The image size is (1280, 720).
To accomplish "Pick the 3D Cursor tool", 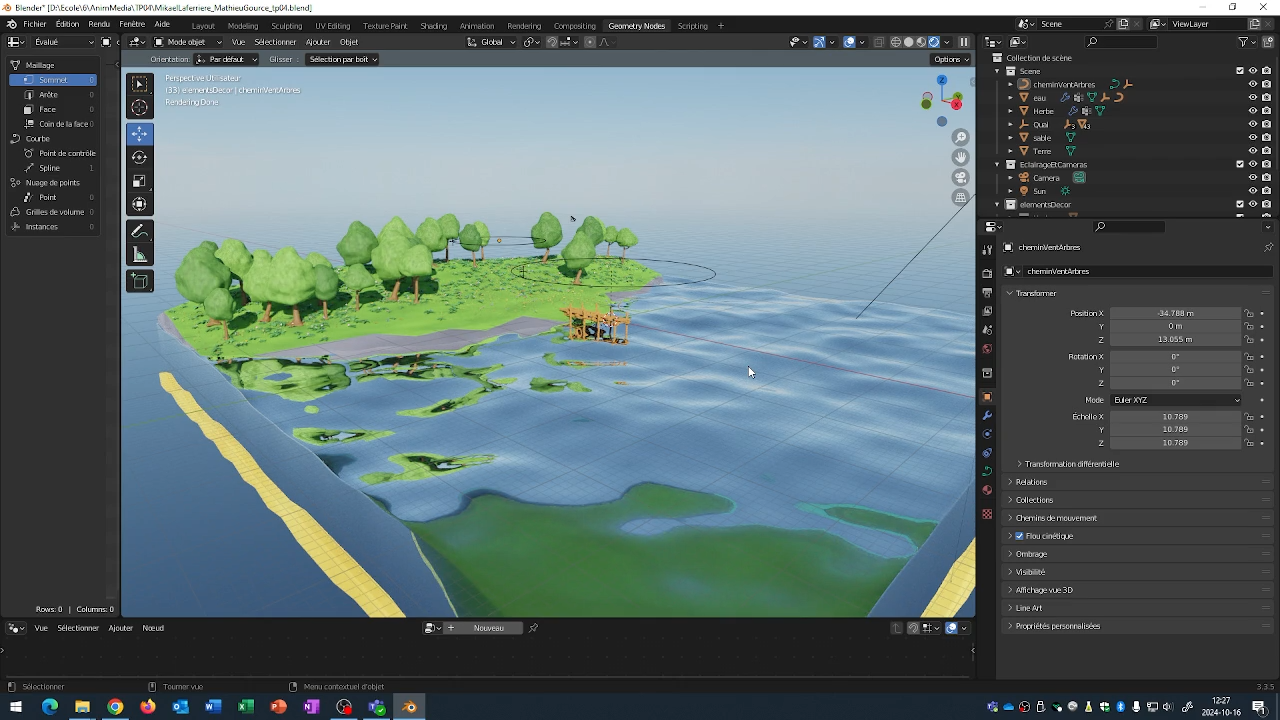I will tap(140, 108).
